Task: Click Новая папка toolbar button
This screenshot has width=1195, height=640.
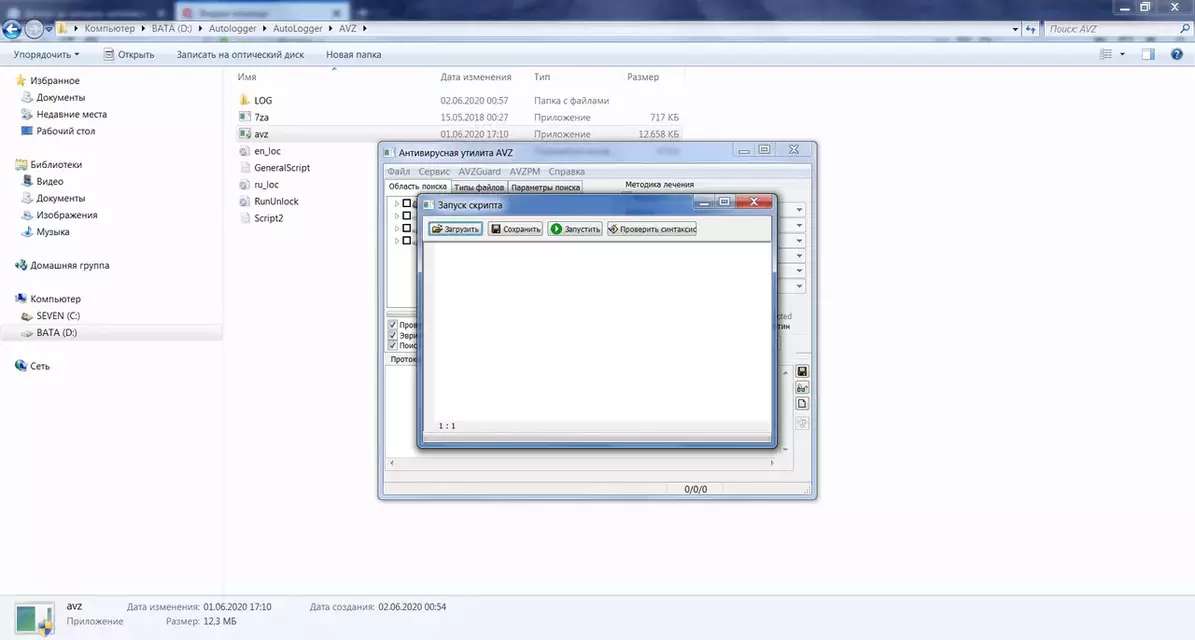Action: (x=354, y=55)
